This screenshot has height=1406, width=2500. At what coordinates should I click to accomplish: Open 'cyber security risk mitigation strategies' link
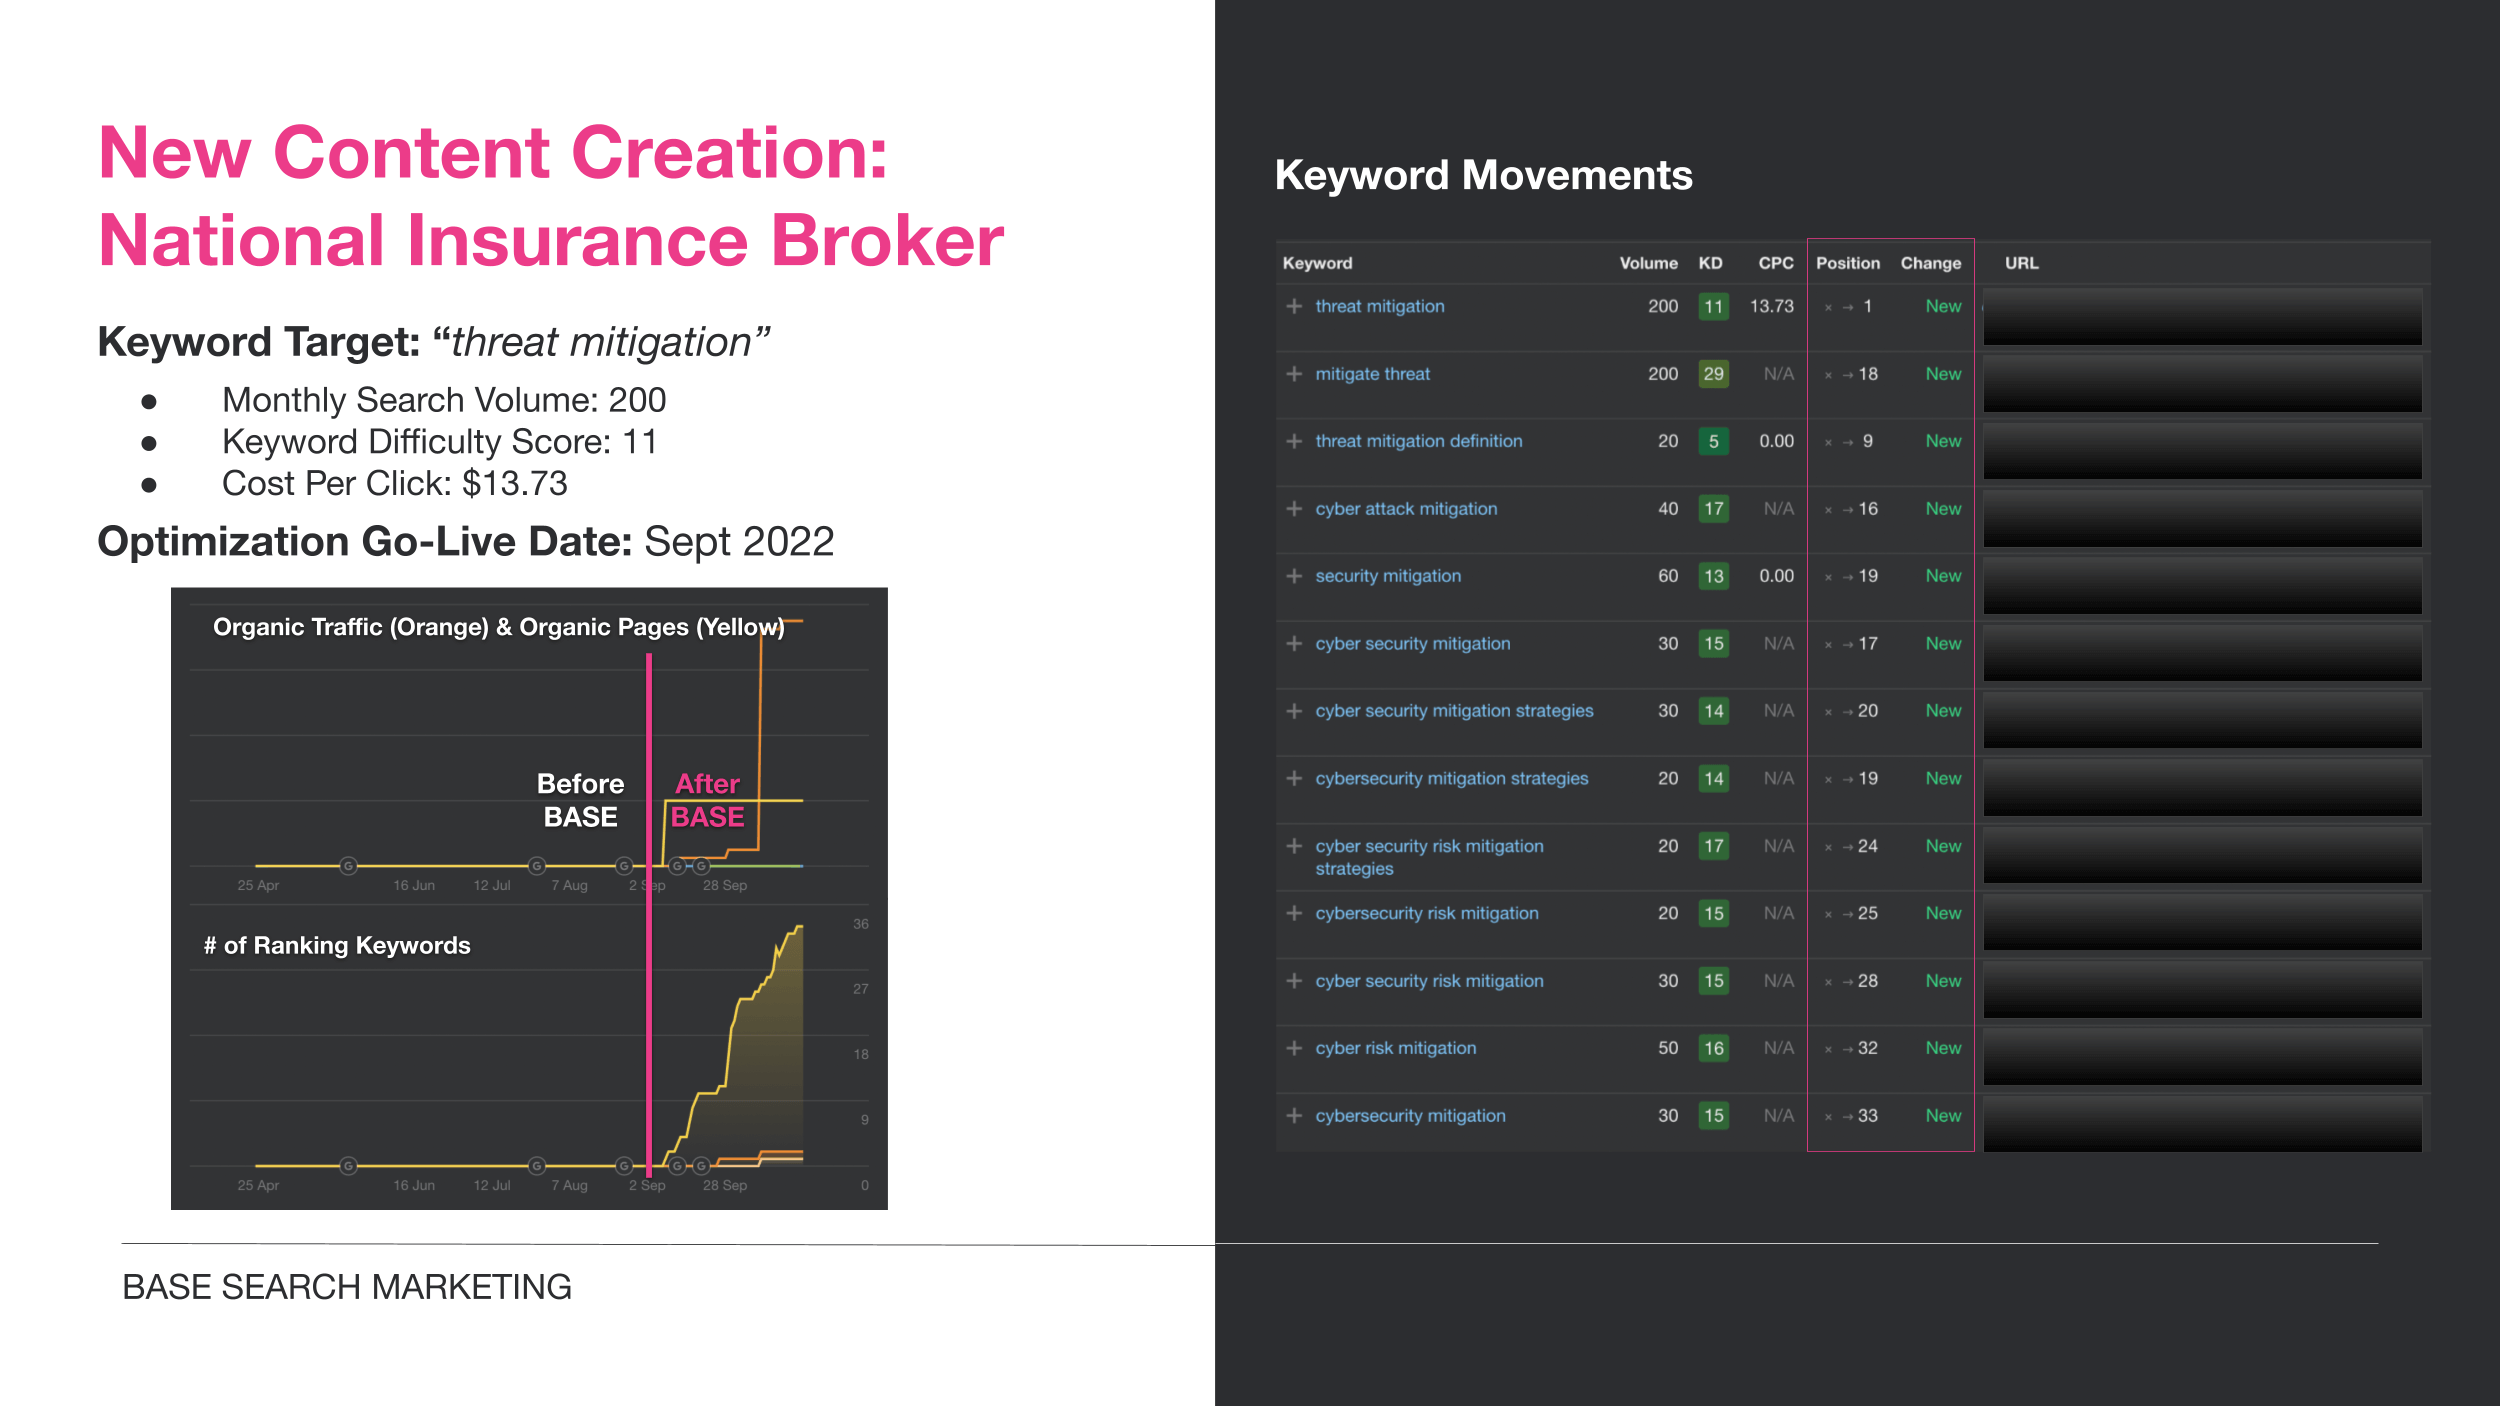[1429, 857]
